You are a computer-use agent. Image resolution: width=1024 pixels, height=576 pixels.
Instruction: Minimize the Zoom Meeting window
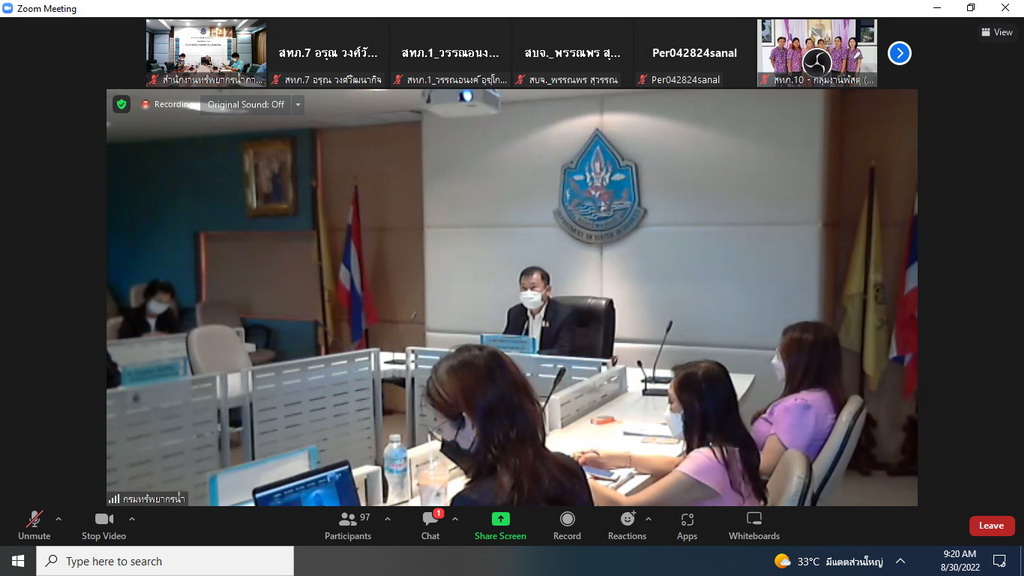pos(937,8)
